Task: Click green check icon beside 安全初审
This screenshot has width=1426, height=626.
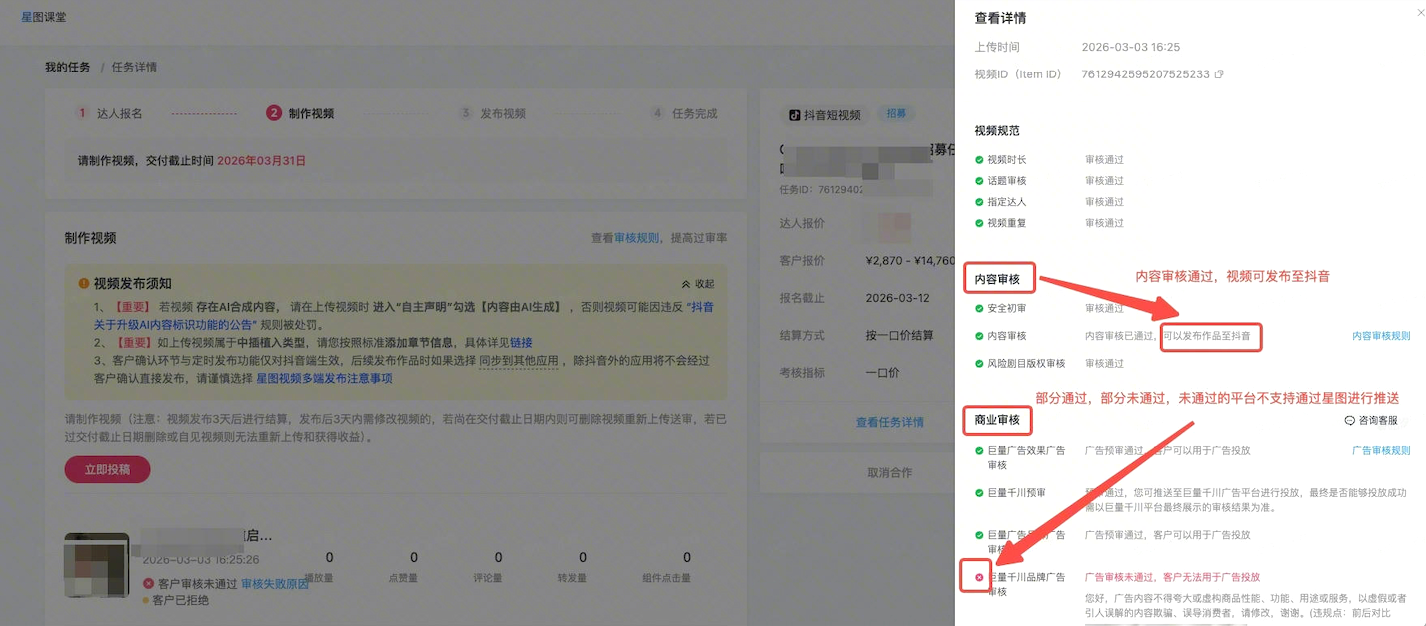Action: click(979, 309)
